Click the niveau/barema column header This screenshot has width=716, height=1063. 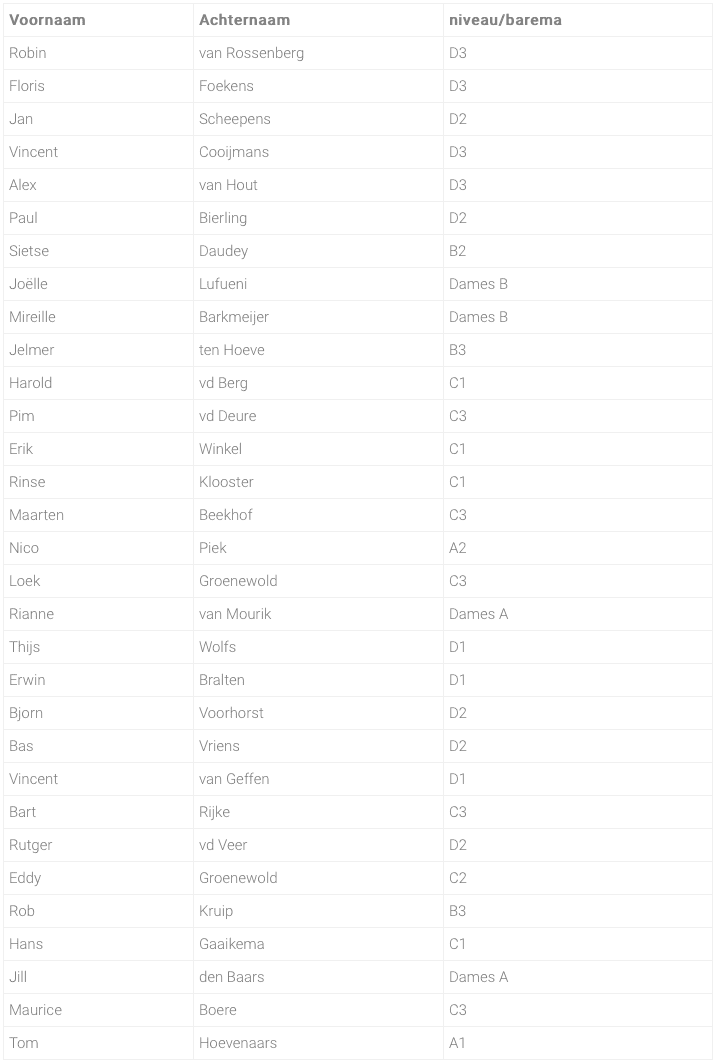[578, 20]
